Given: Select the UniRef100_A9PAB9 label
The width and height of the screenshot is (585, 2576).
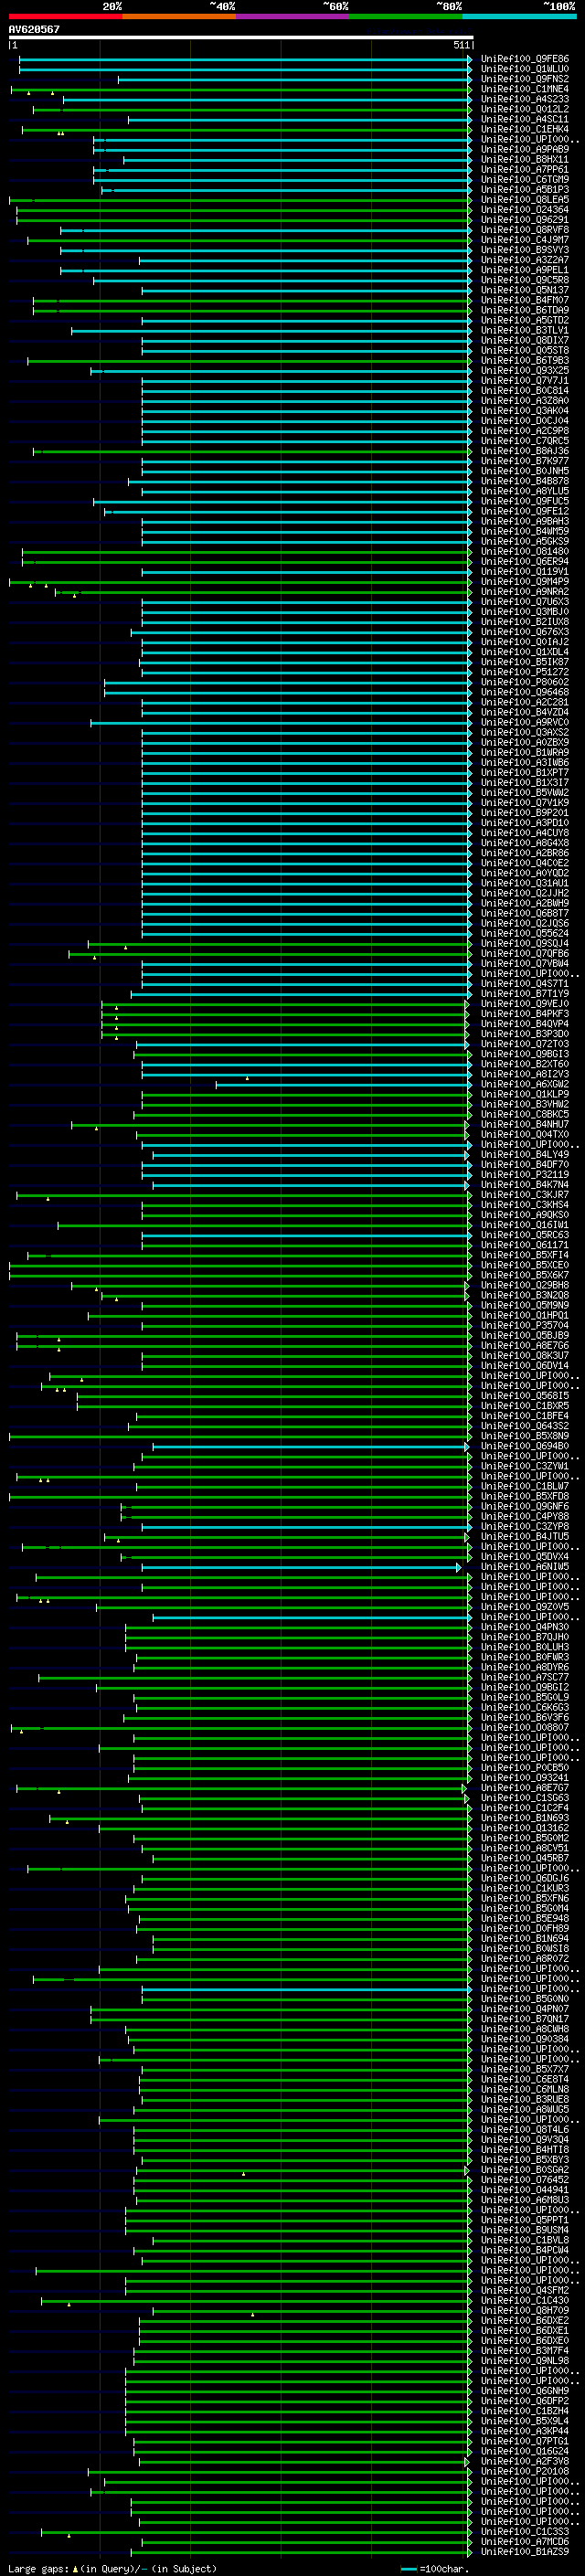Looking at the screenshot, I should [x=524, y=149].
